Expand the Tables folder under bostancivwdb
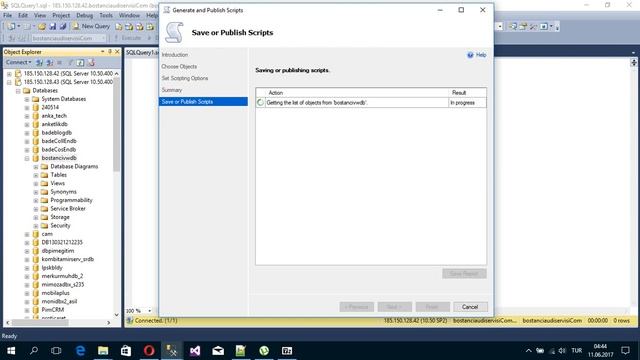This screenshot has height=360, width=640. 36,175
